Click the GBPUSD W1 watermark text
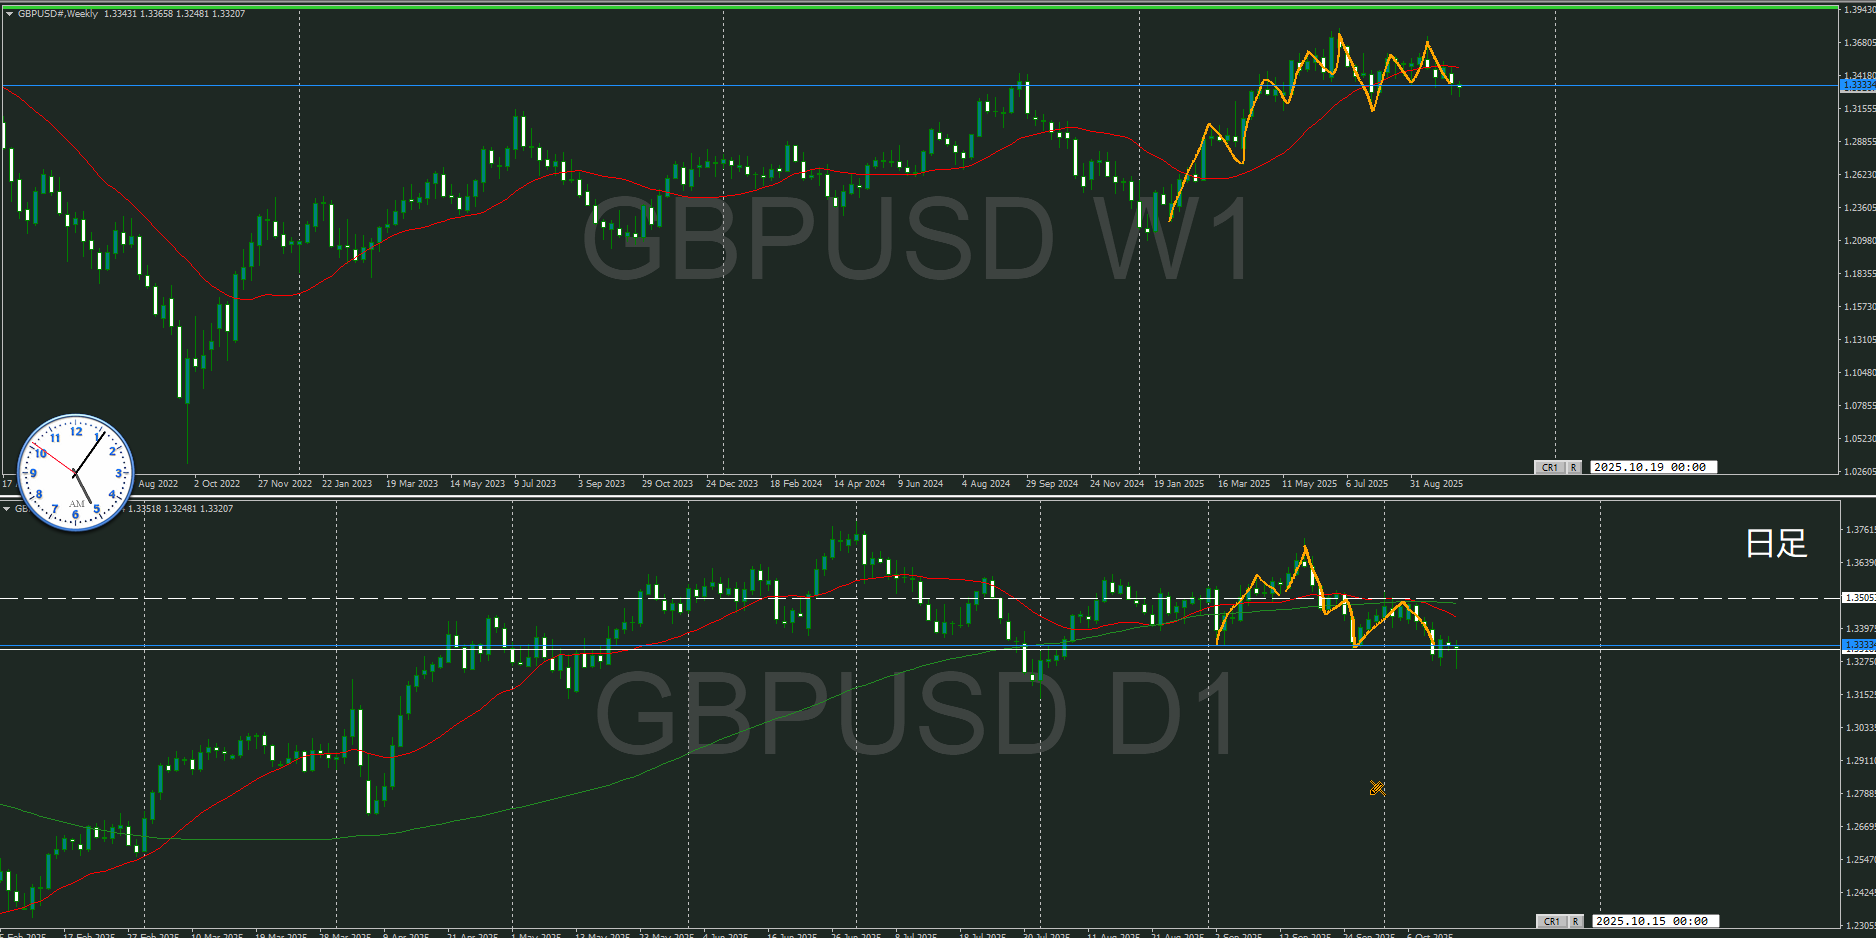This screenshot has width=1876, height=938. tap(915, 240)
